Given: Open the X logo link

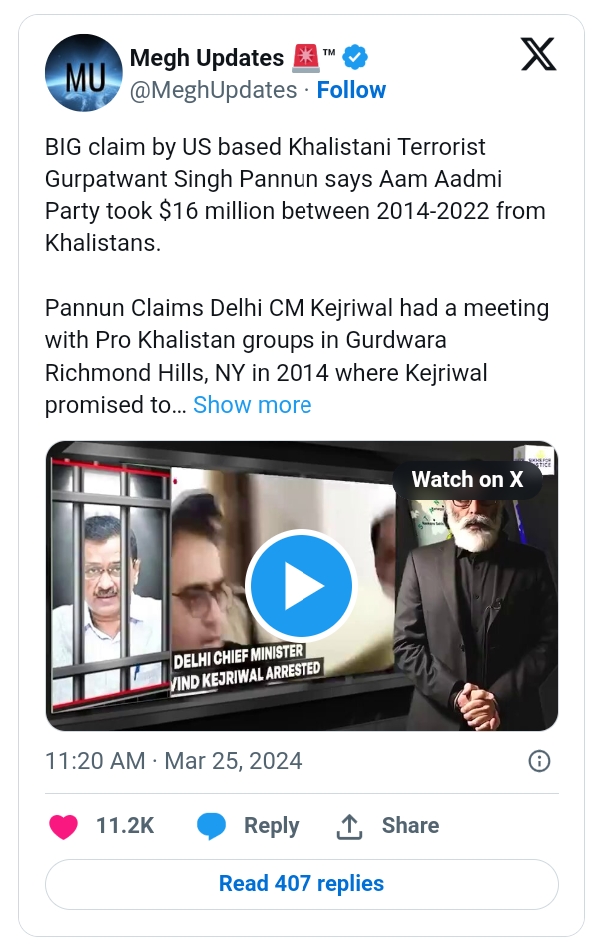Looking at the screenshot, I should [538, 55].
